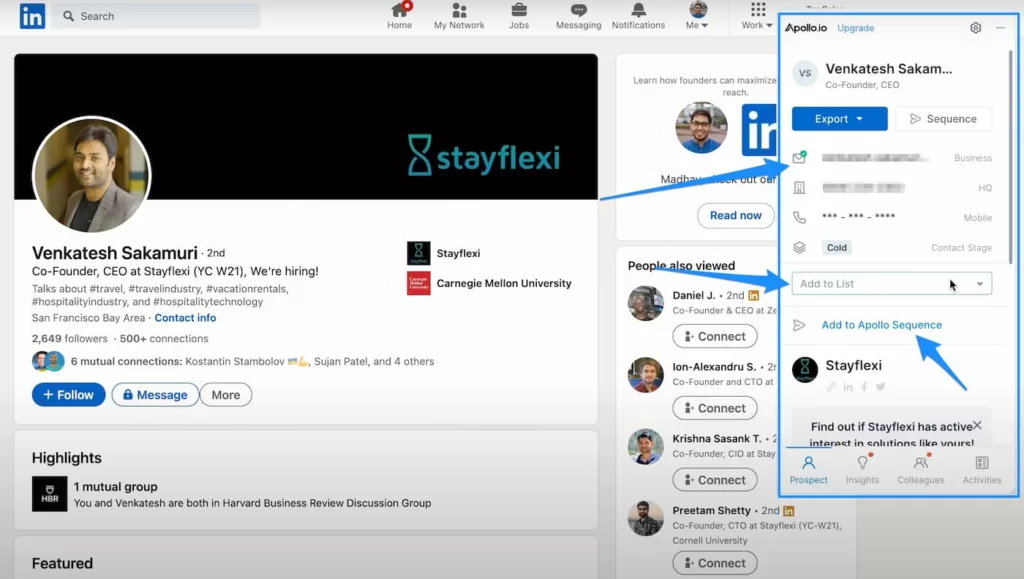Connect with Krishna Sasank T.
This screenshot has height=579, width=1024.
tap(715, 480)
